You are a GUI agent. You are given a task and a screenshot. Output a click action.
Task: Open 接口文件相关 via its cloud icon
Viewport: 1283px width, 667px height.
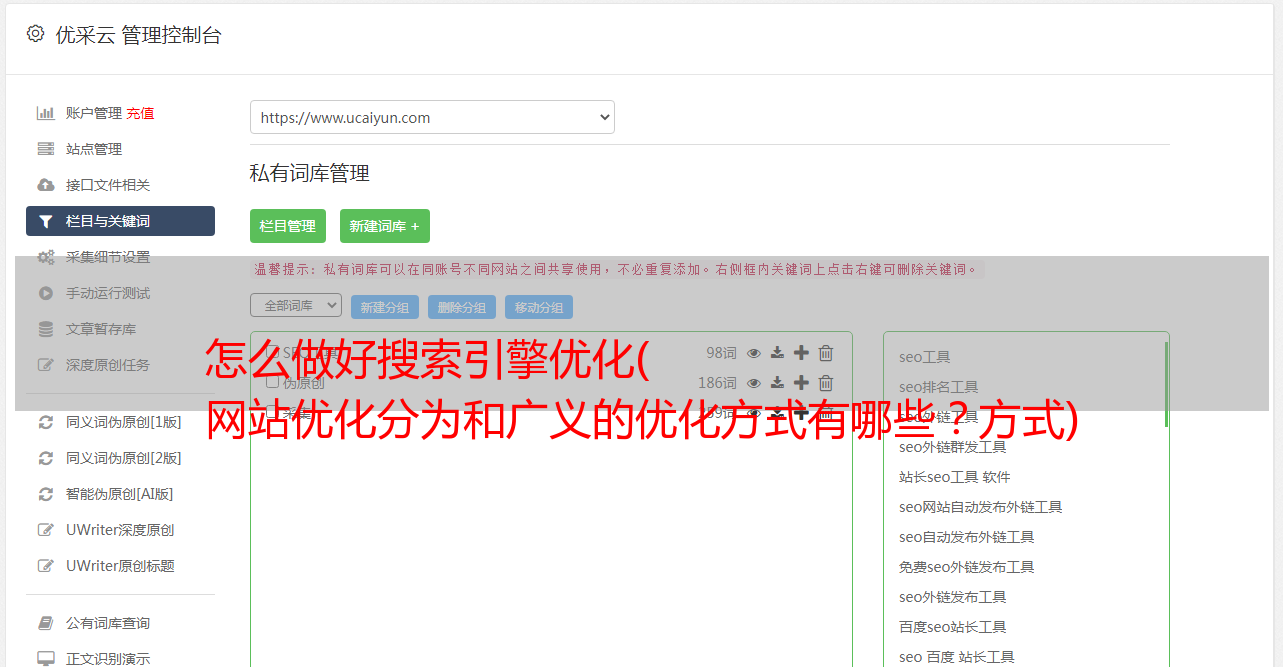tap(46, 185)
